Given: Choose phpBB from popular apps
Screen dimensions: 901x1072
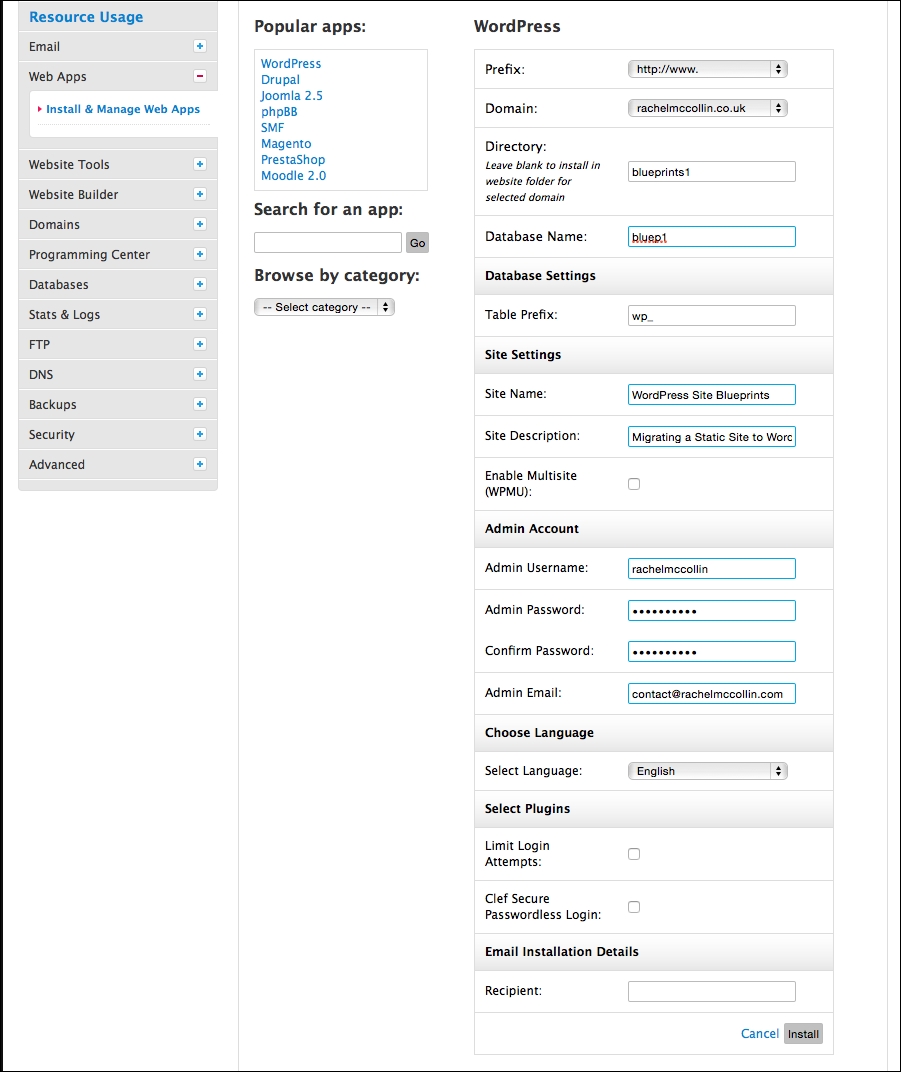Looking at the screenshot, I should coord(279,111).
